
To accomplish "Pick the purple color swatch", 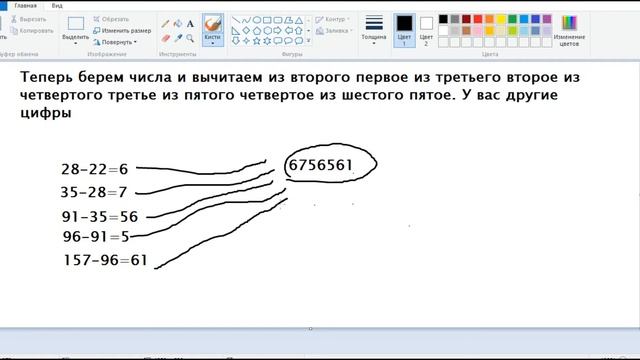I will [x=547, y=19].
